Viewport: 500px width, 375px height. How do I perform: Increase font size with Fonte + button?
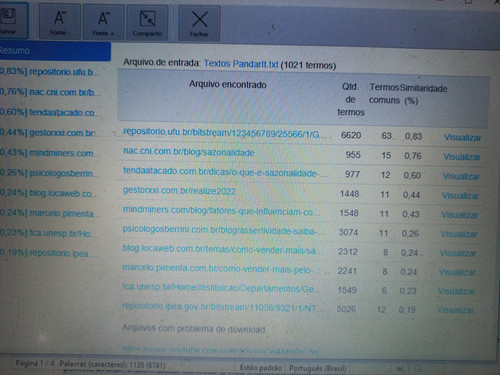click(x=103, y=22)
